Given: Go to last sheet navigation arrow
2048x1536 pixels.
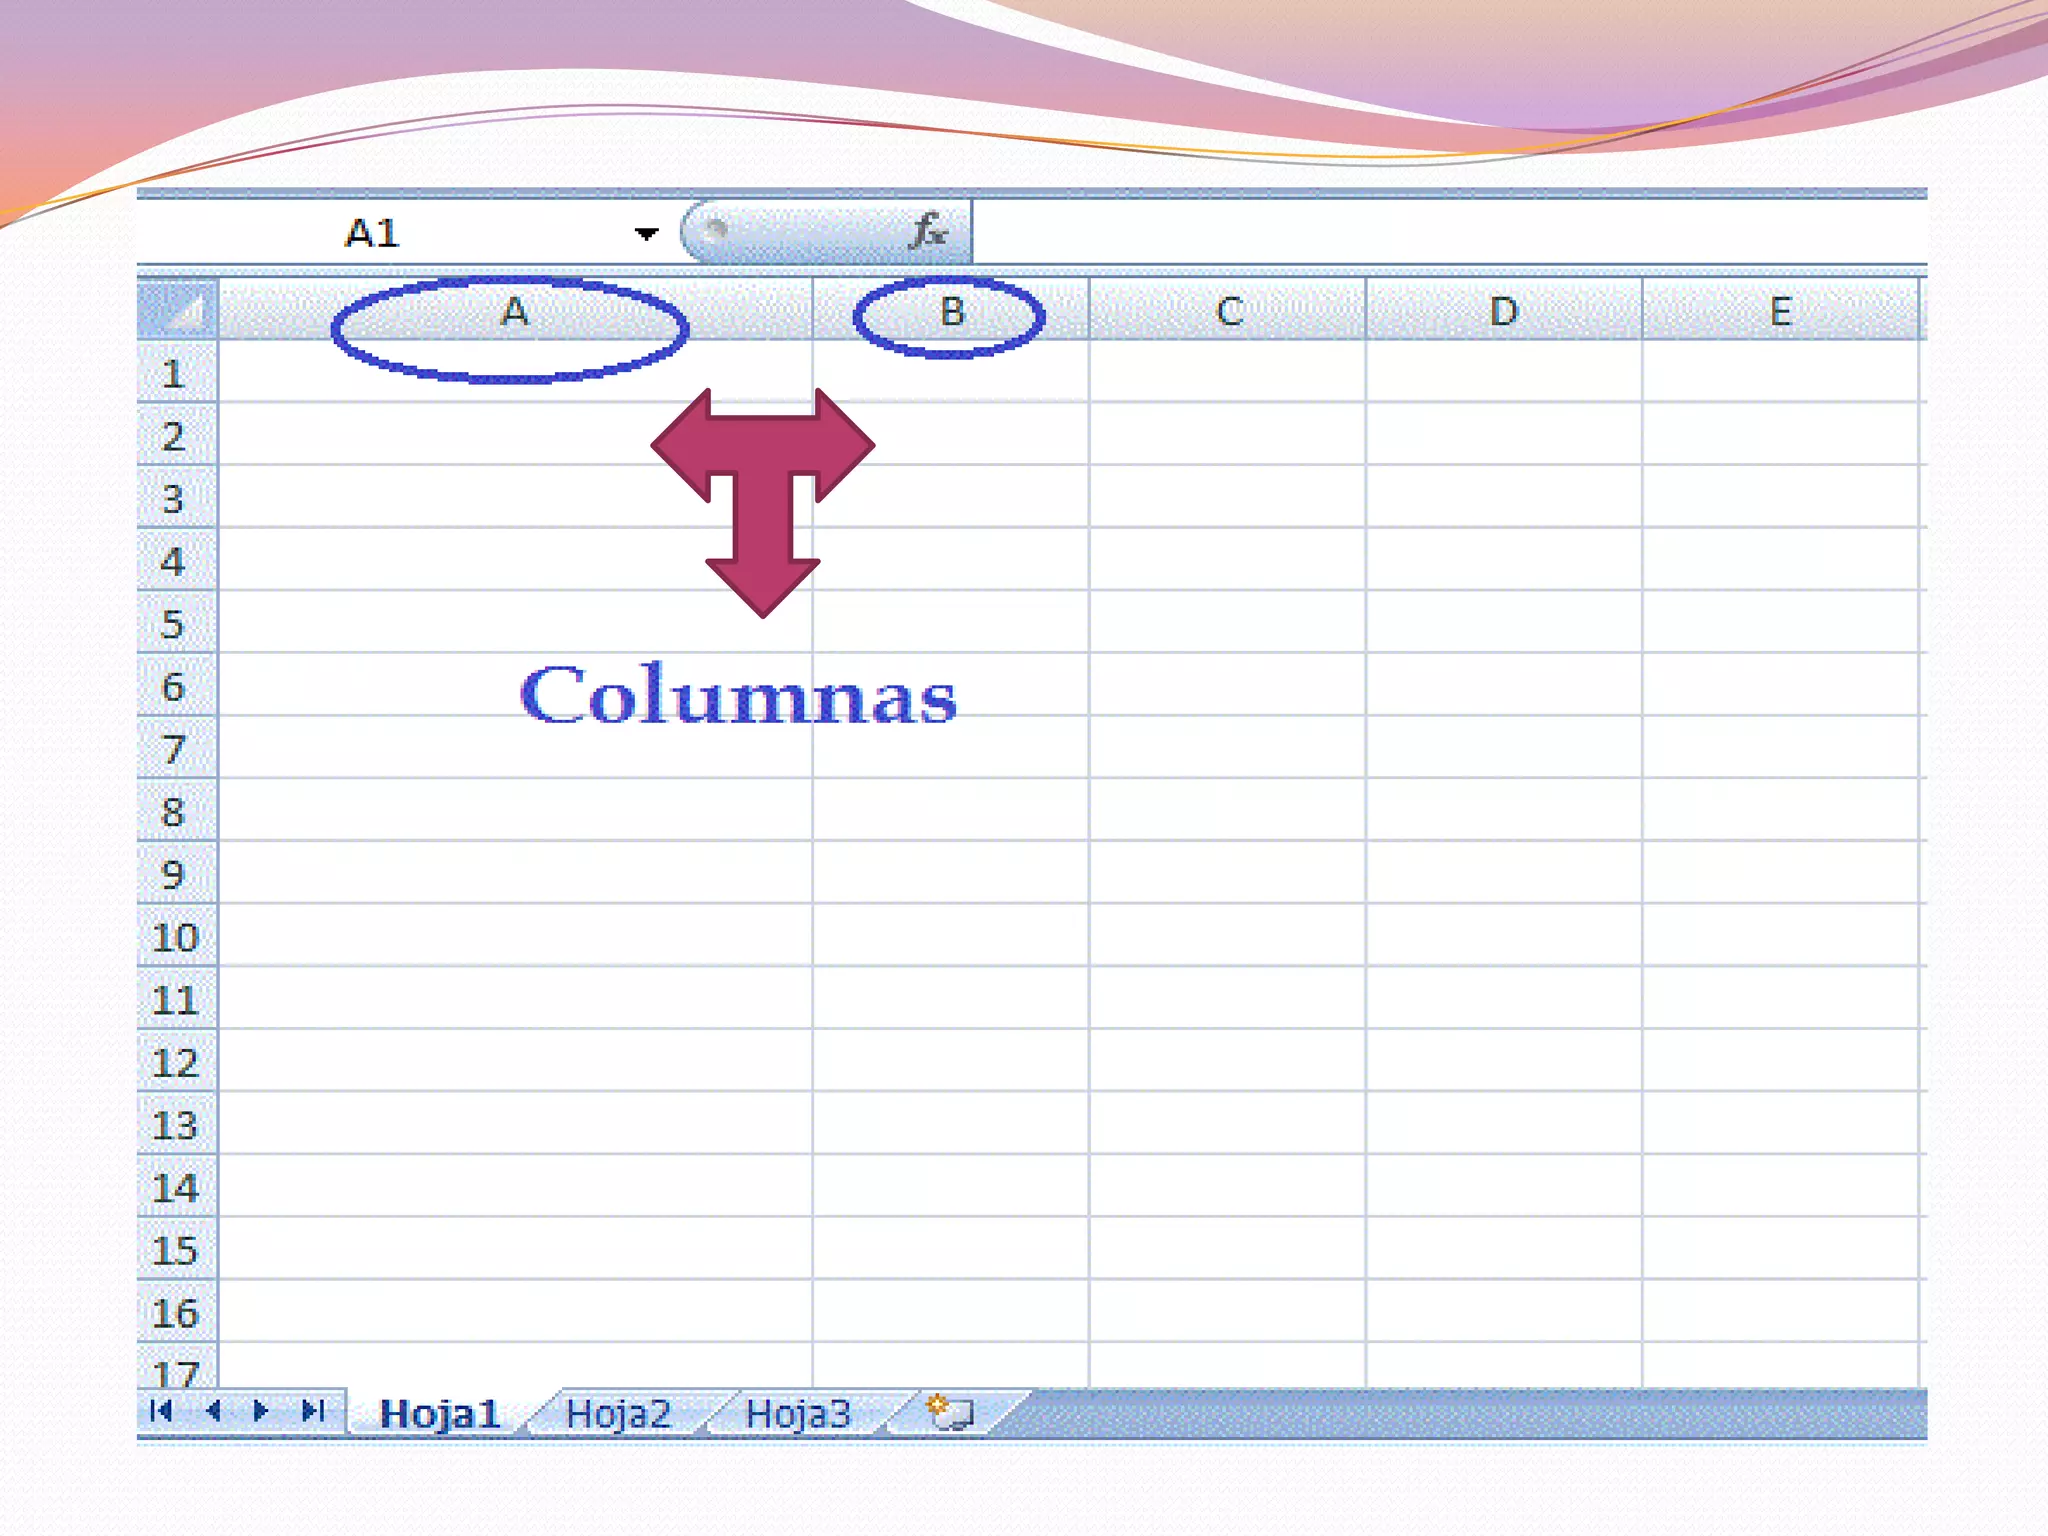Looking at the screenshot, I should [313, 1411].
